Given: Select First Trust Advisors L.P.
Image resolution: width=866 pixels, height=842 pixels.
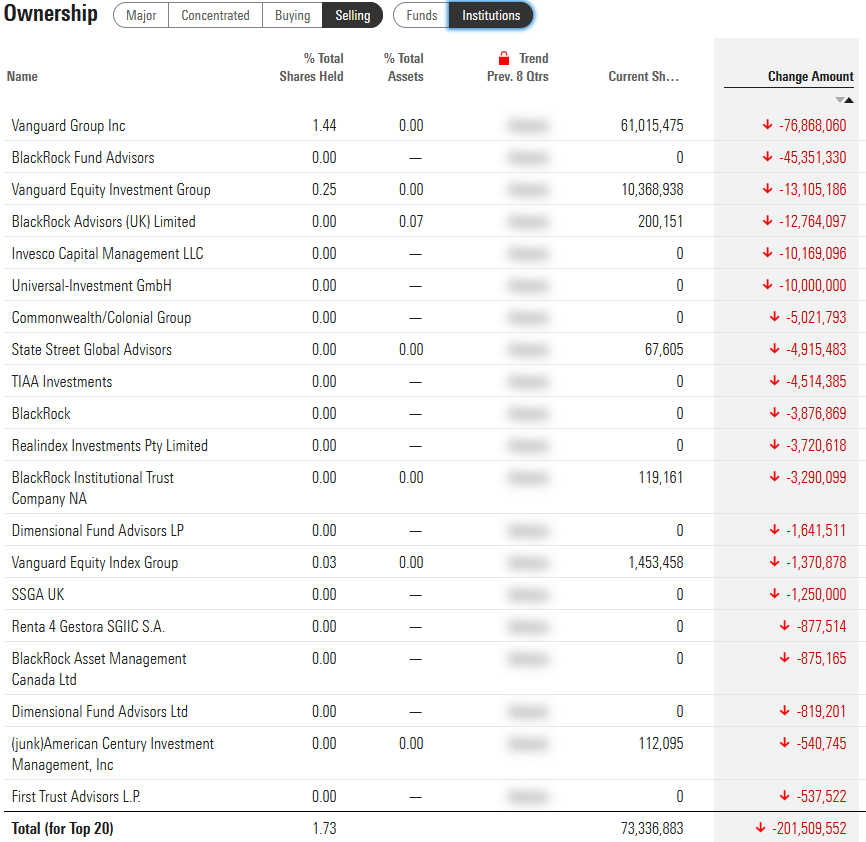Looking at the screenshot, I should [76, 797].
